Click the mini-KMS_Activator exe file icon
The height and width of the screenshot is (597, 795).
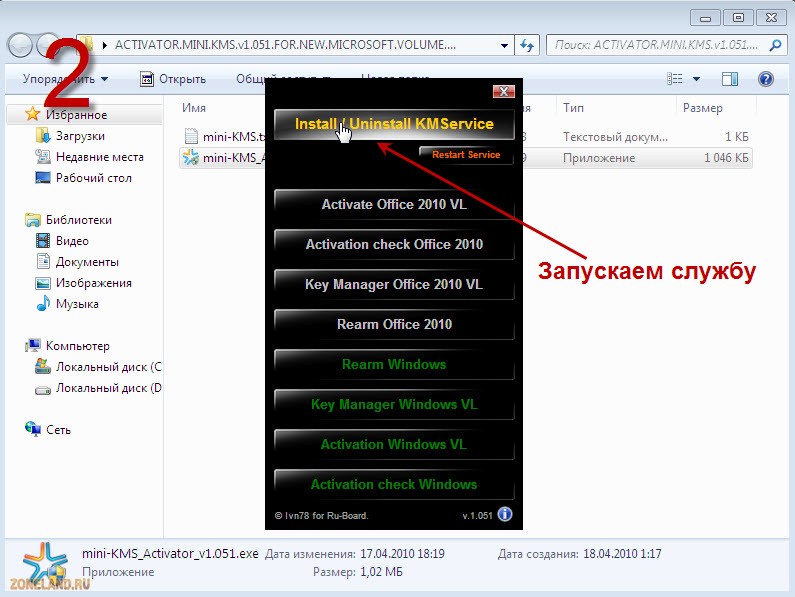pos(191,157)
